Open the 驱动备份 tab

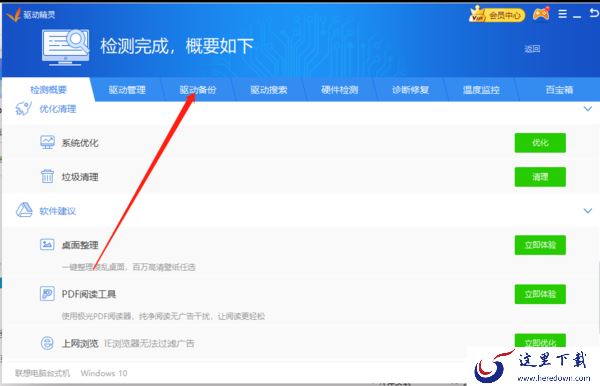pyautogui.click(x=198, y=90)
